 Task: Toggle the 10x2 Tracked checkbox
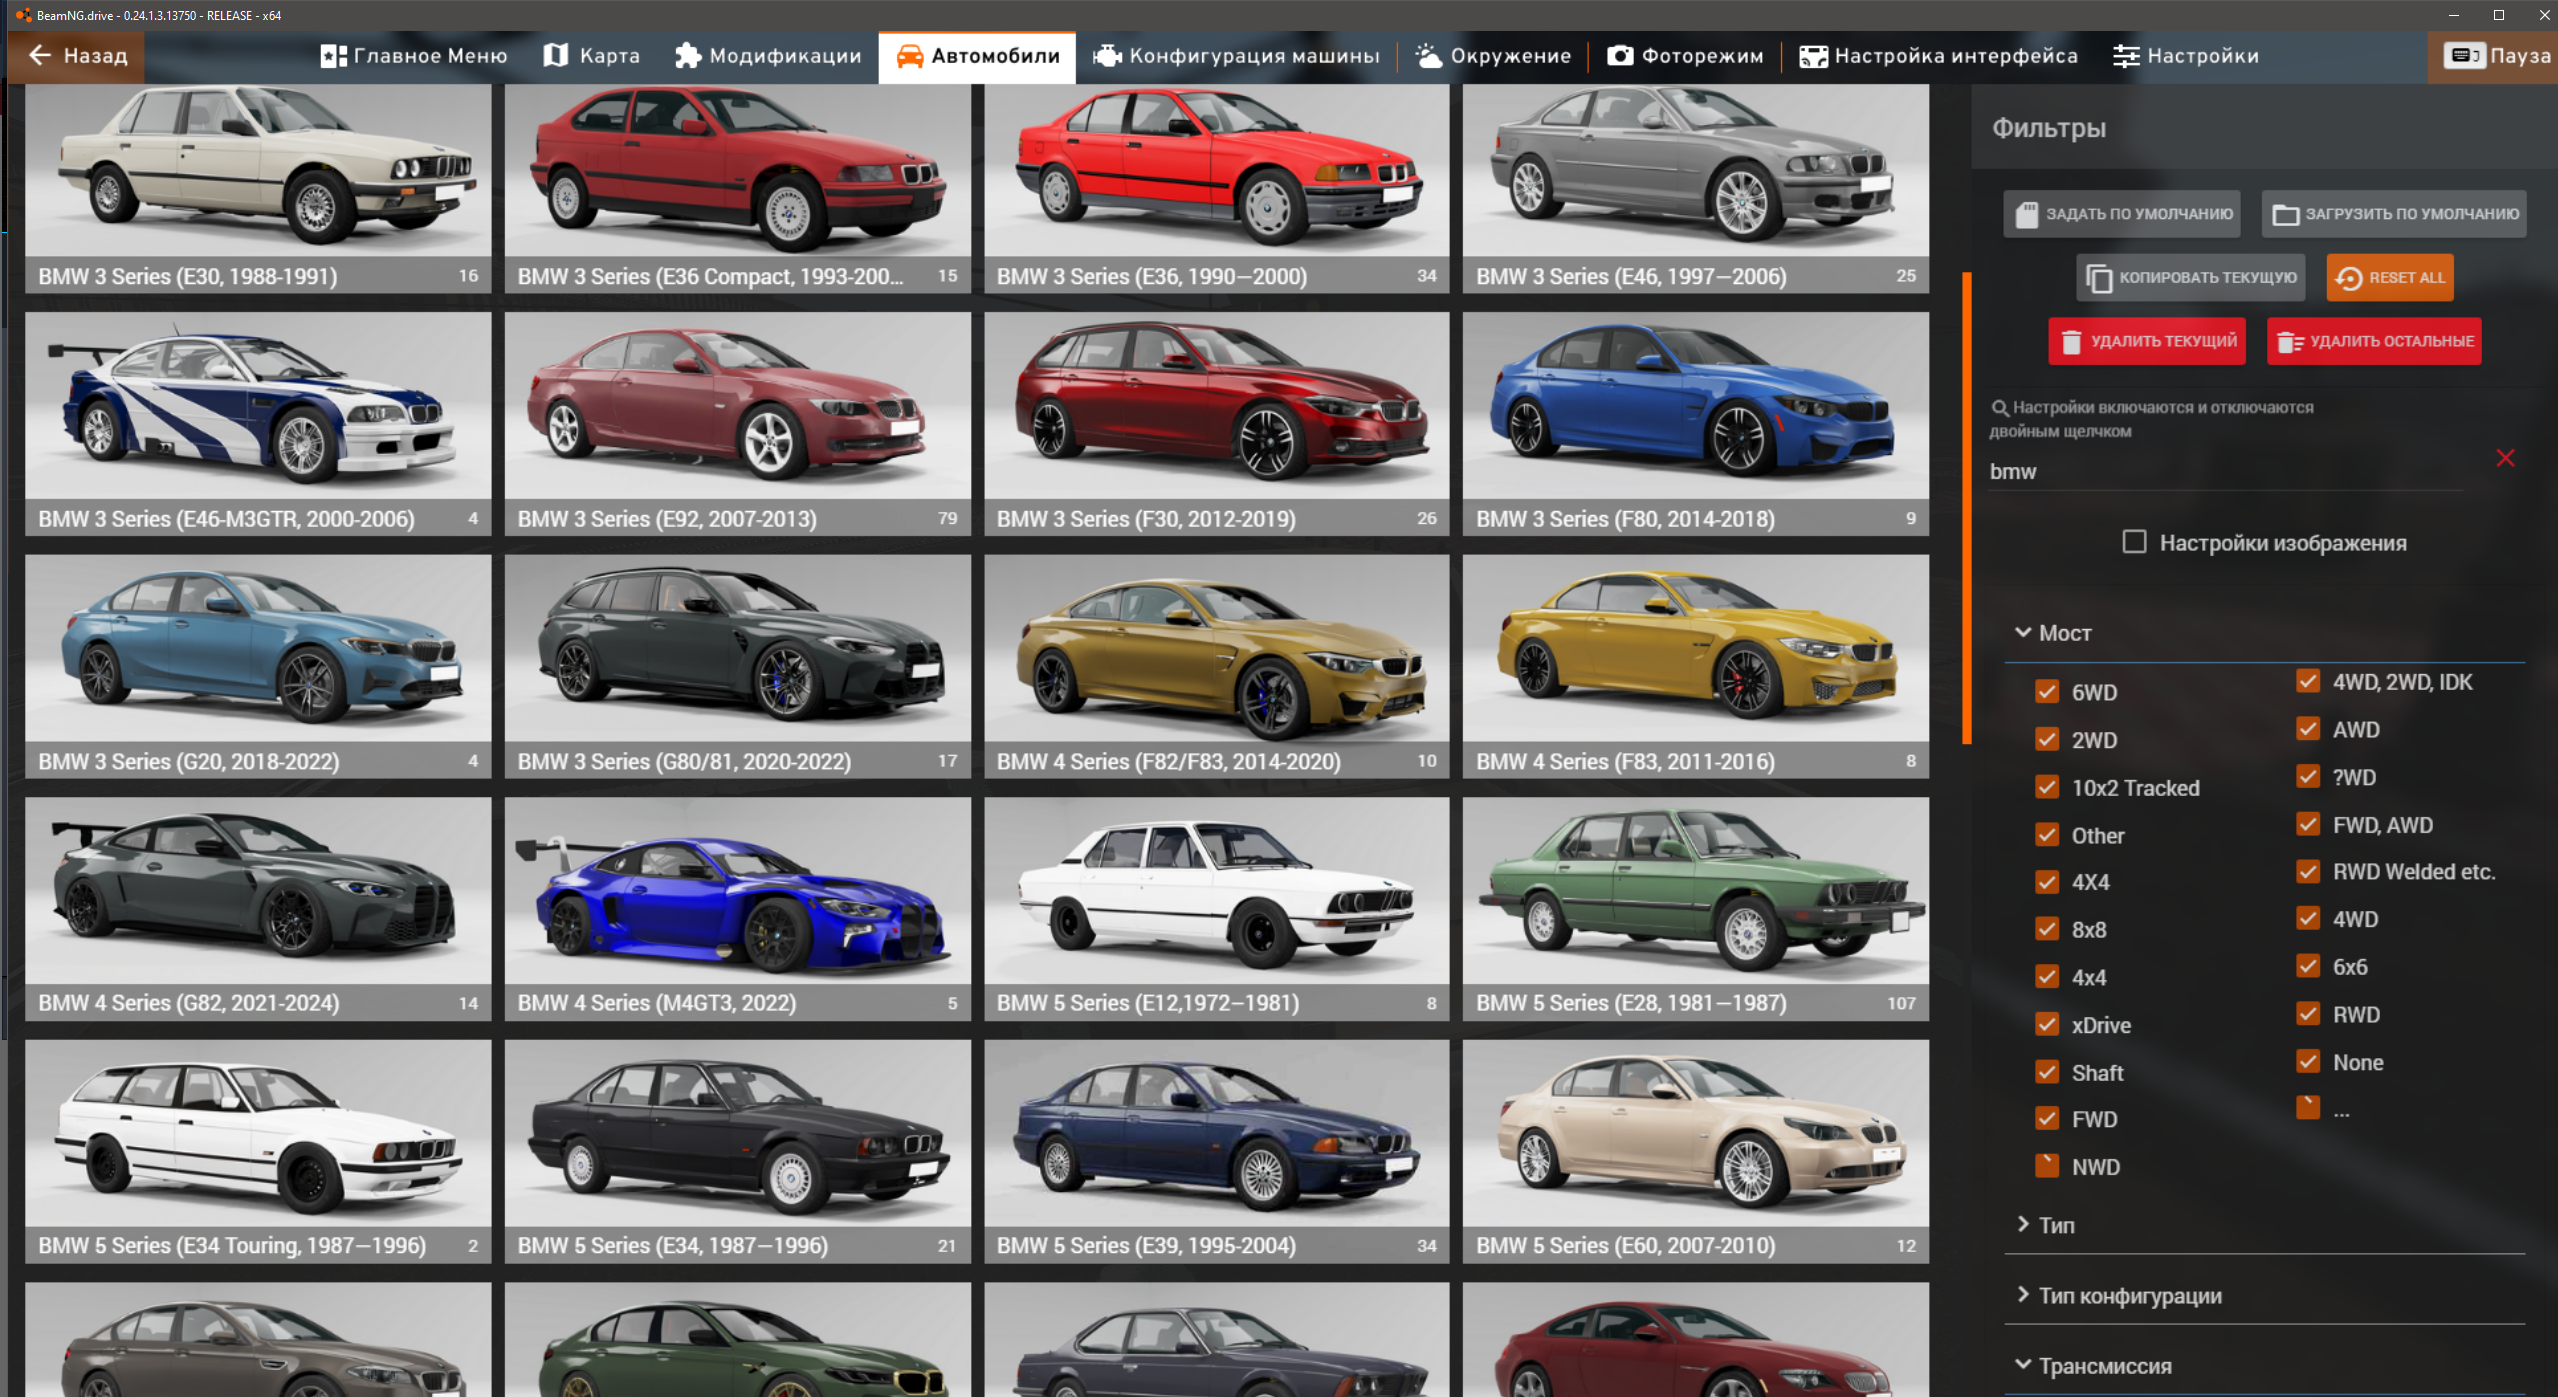coord(2047,788)
